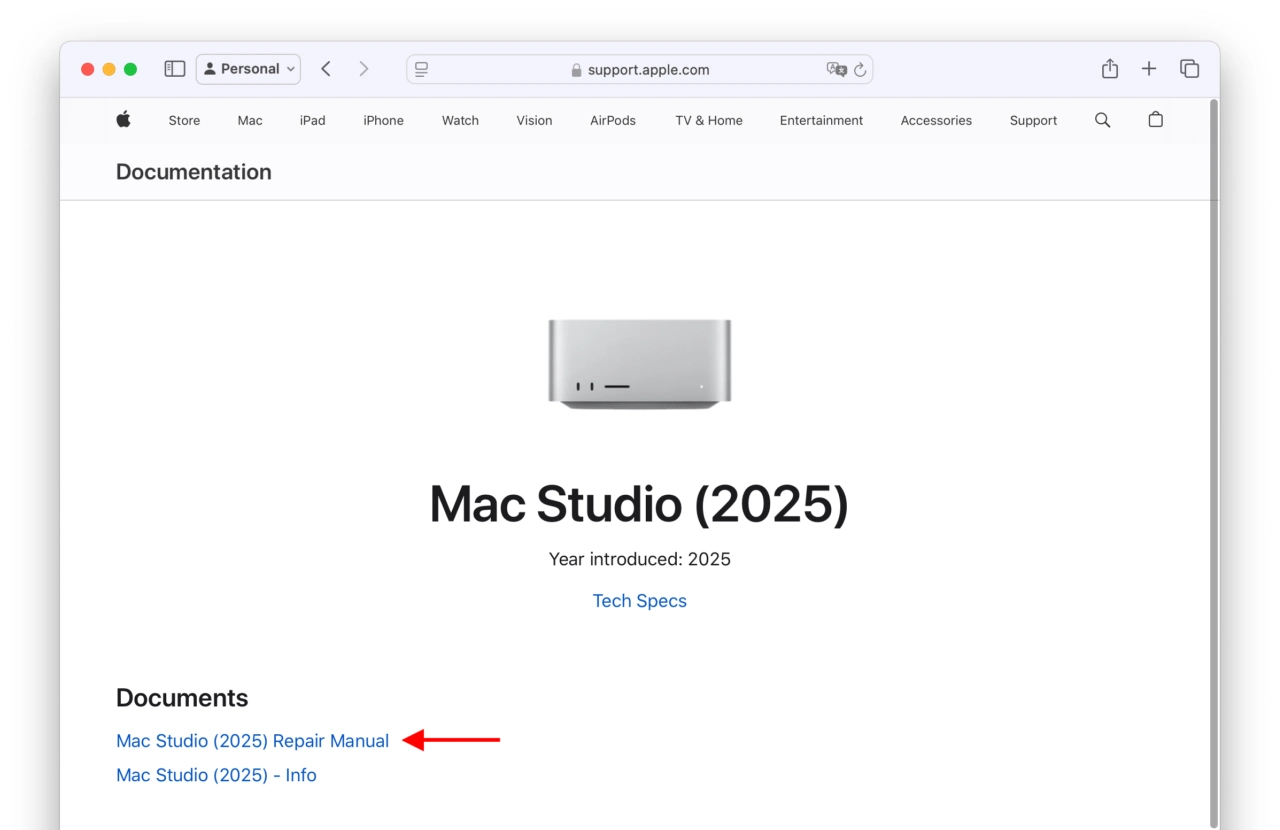Toggle the Safari sidebar icon
The width and height of the screenshot is (1280, 830).
click(x=175, y=69)
